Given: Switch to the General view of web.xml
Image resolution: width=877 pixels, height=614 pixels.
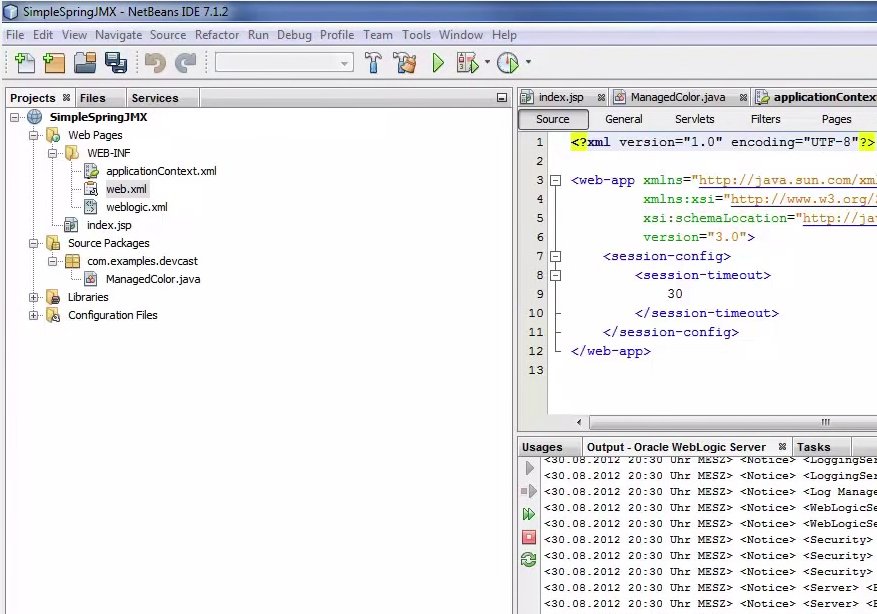Looking at the screenshot, I should tap(624, 119).
